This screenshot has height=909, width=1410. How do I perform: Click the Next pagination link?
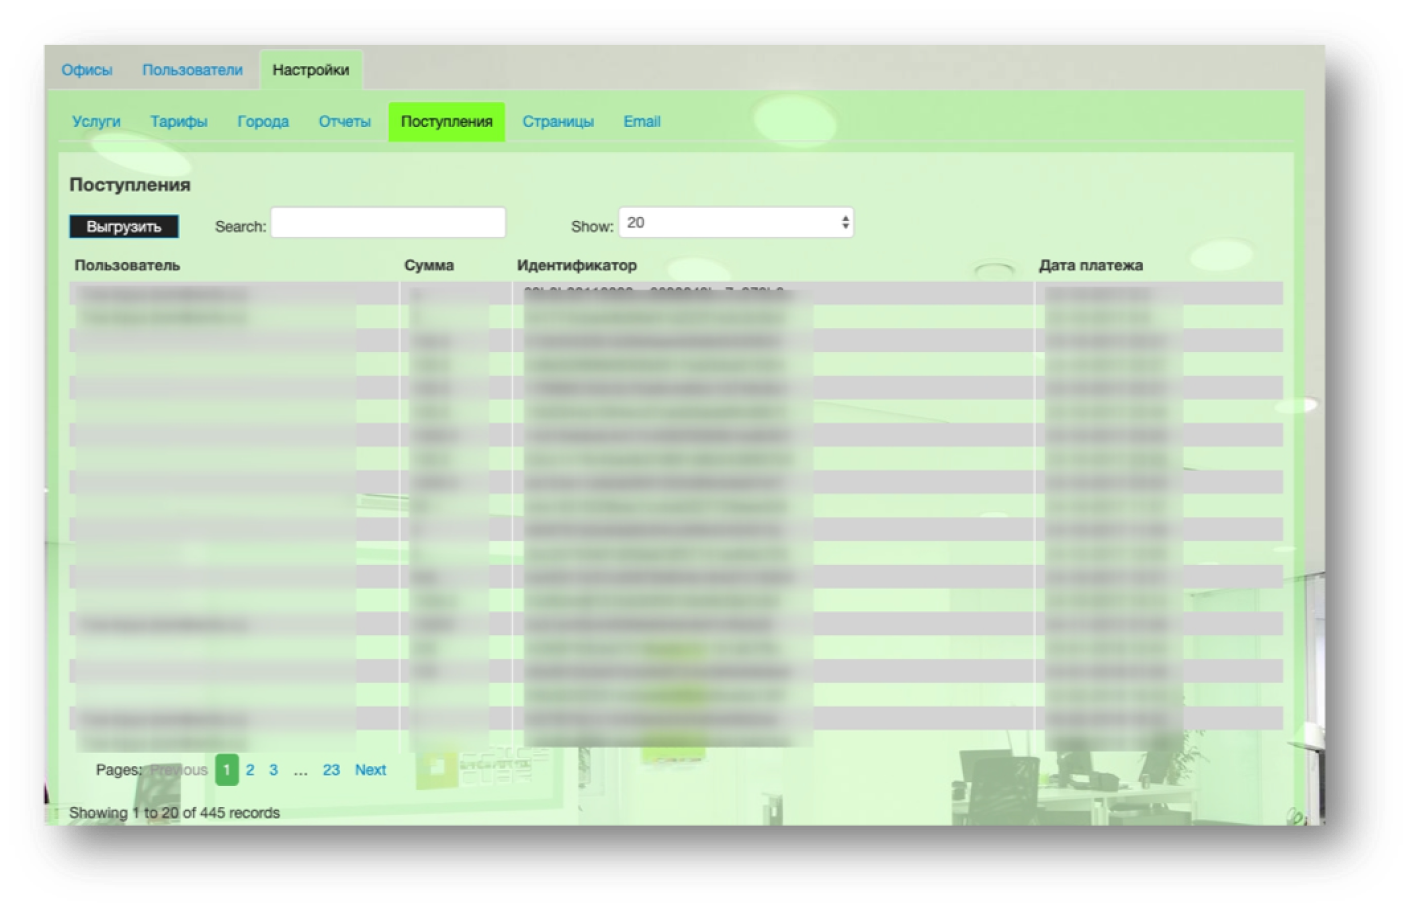[x=370, y=770]
